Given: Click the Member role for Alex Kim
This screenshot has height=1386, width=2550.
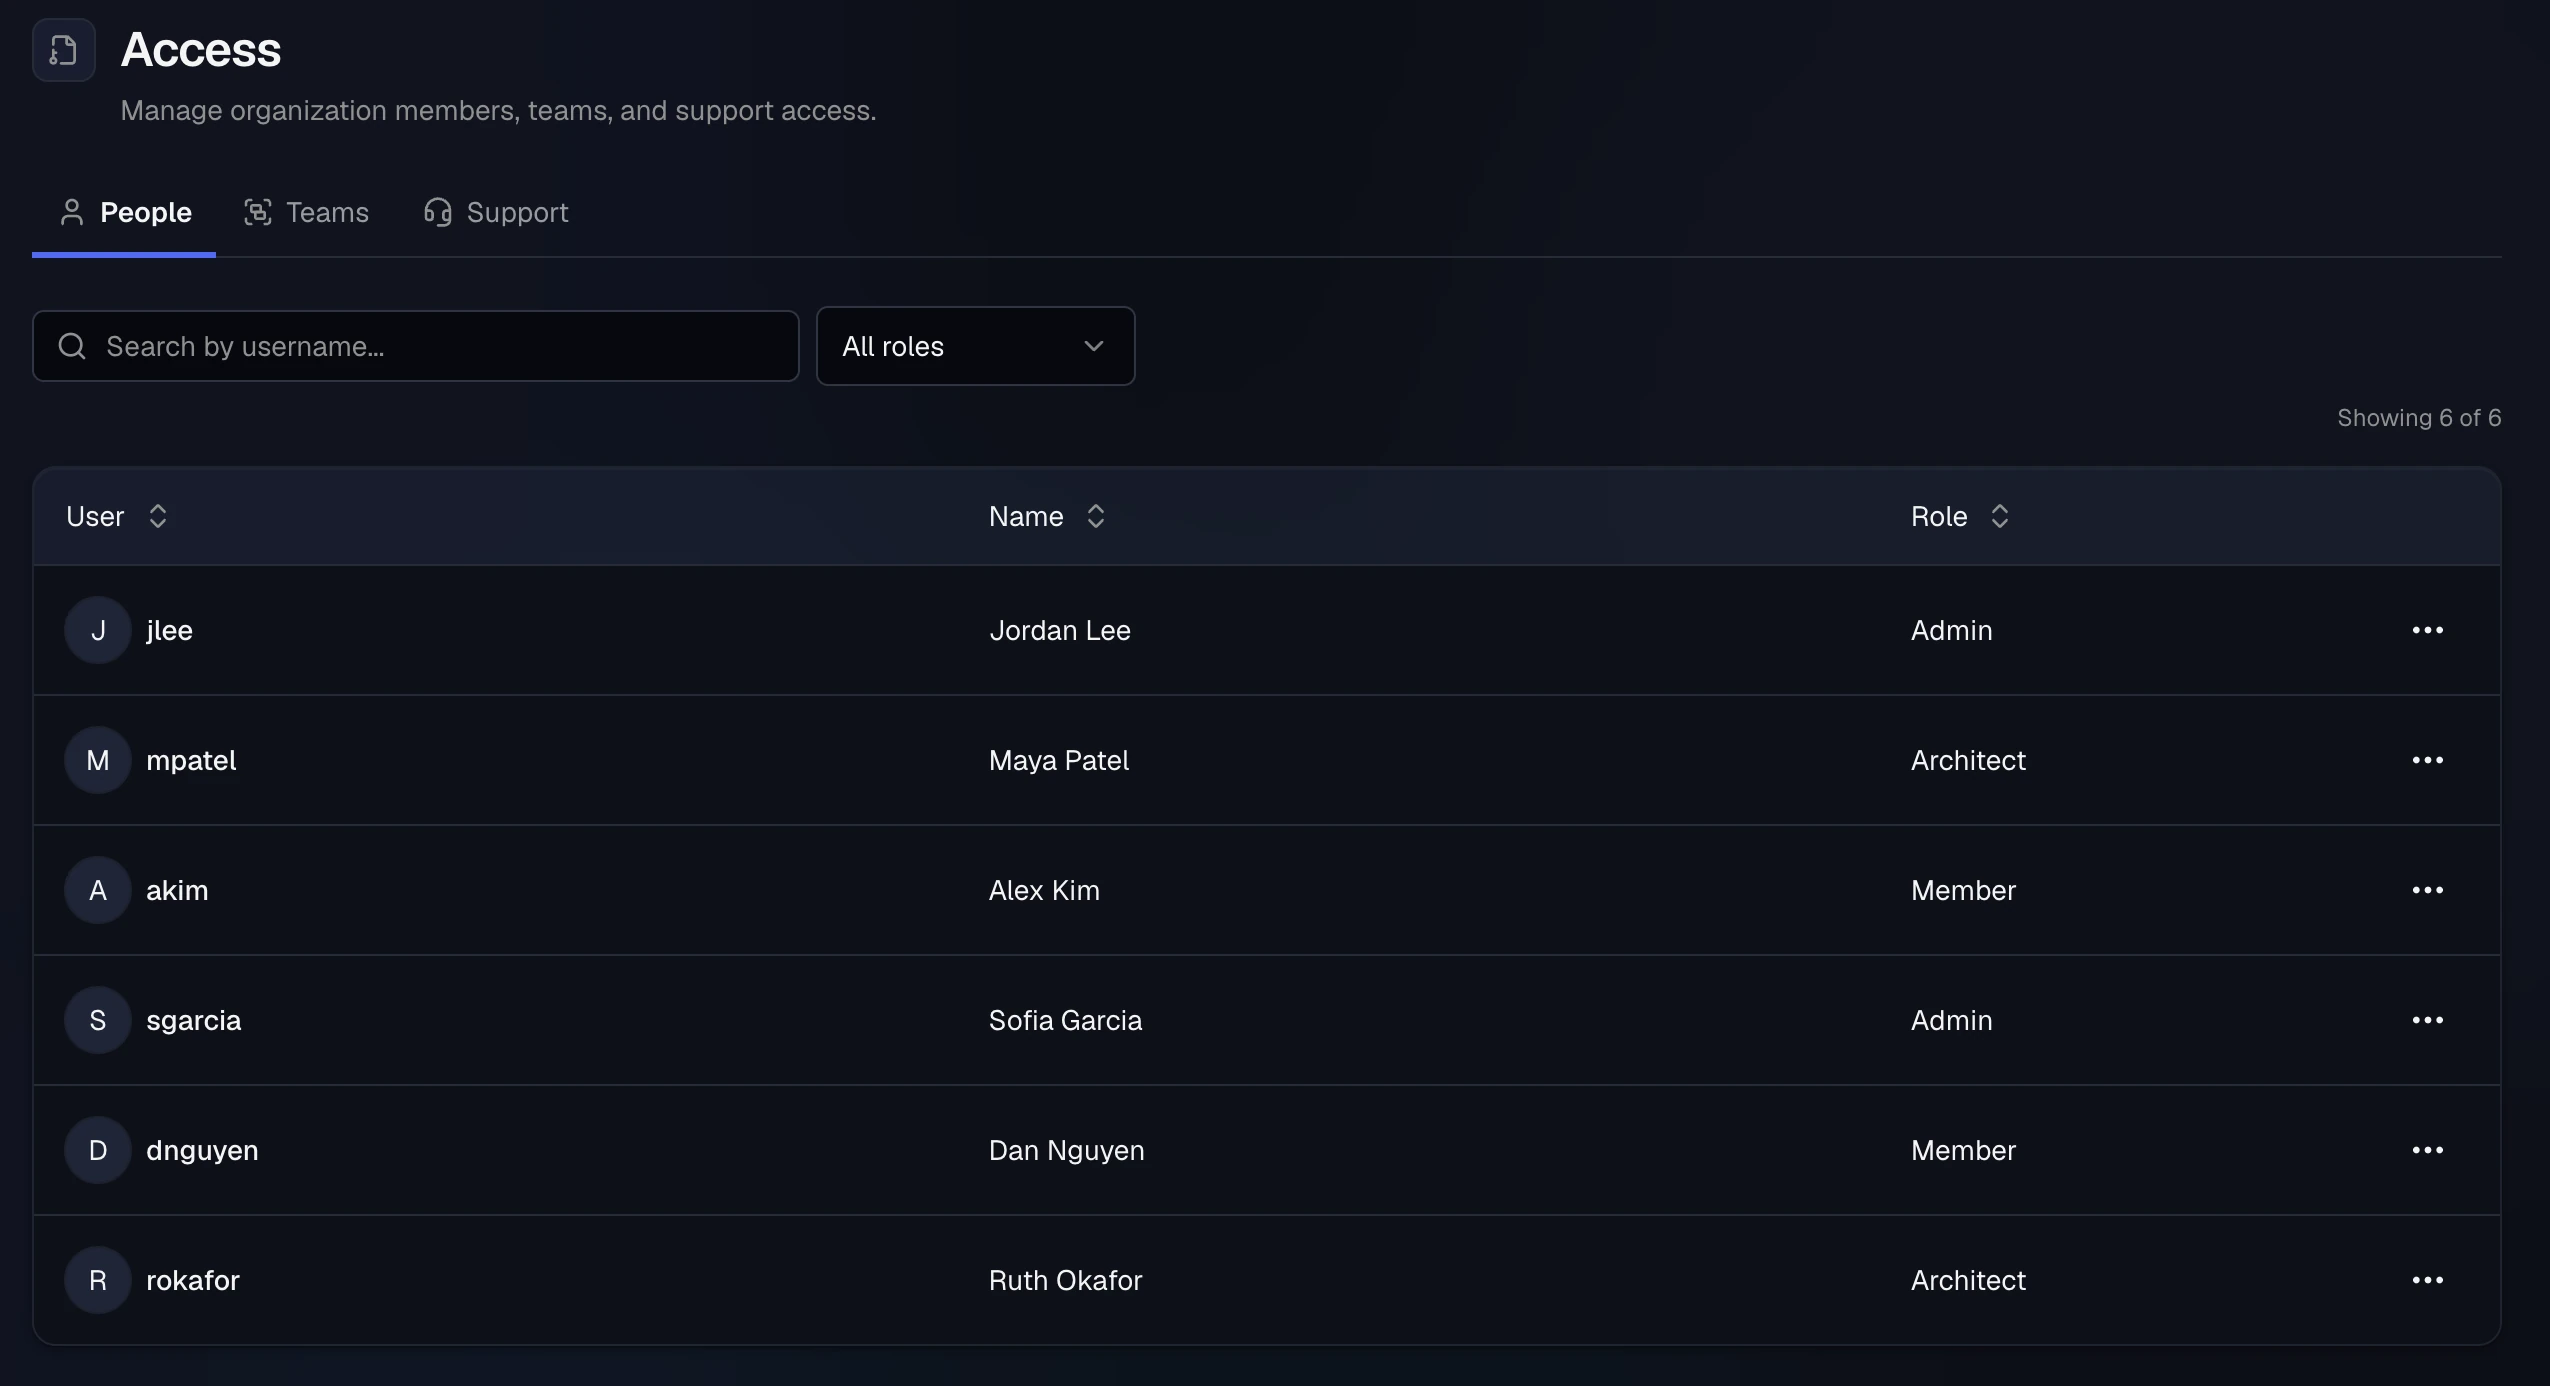Looking at the screenshot, I should point(1963,890).
